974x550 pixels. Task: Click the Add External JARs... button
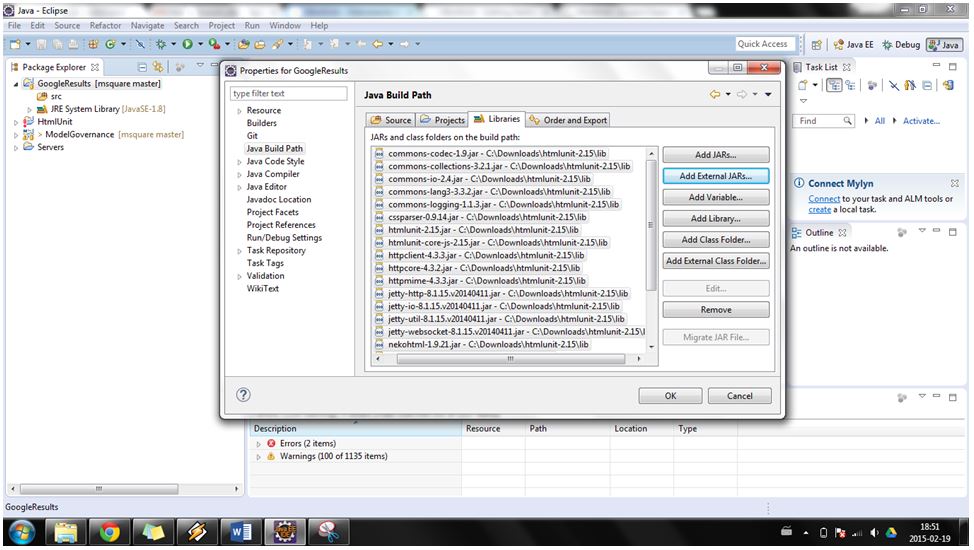click(716, 176)
